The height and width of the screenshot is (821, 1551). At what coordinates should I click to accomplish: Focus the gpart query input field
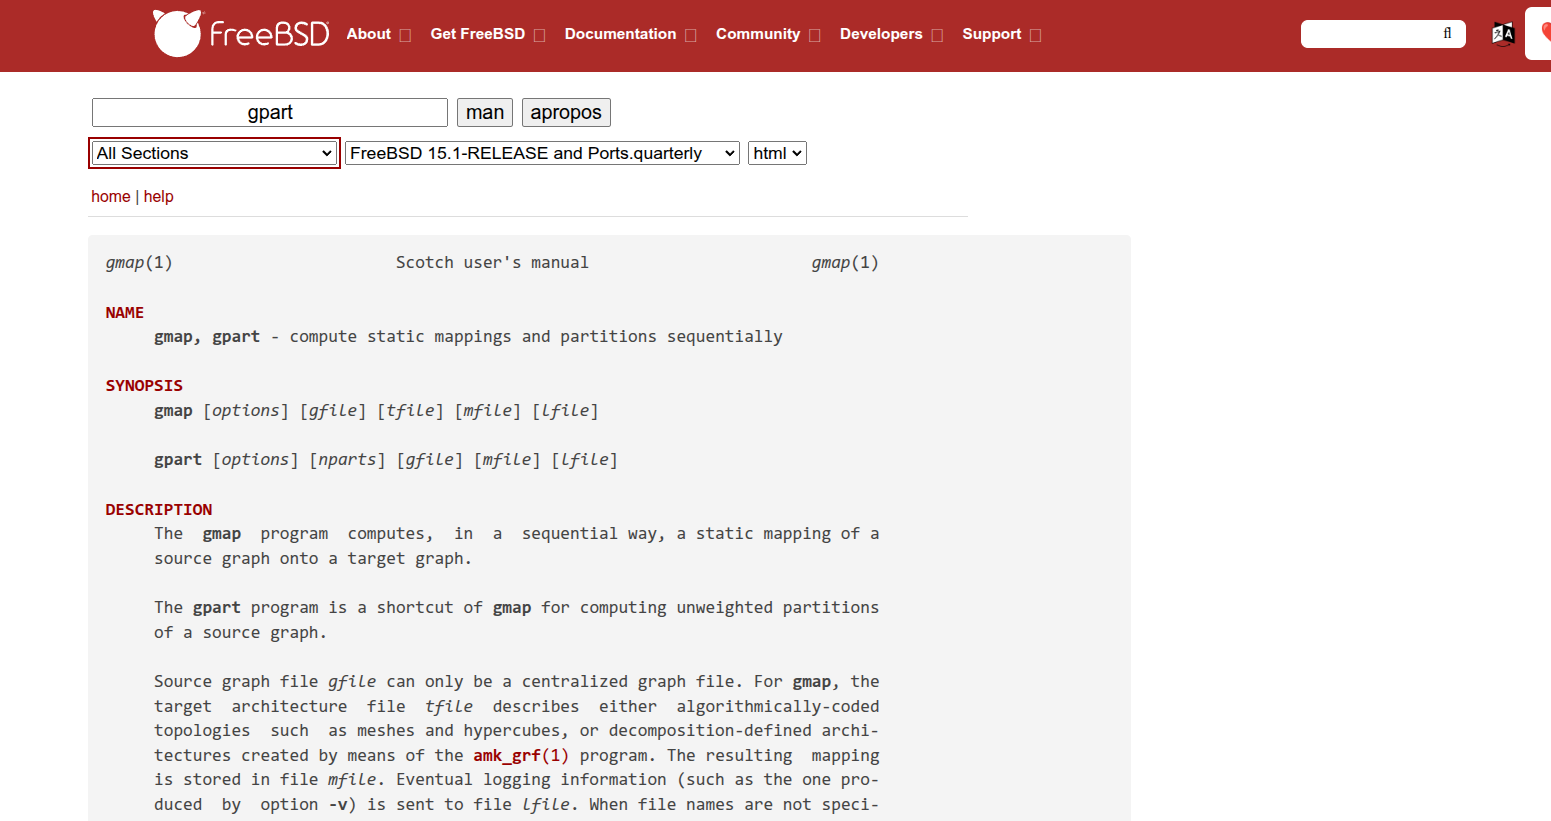[270, 112]
